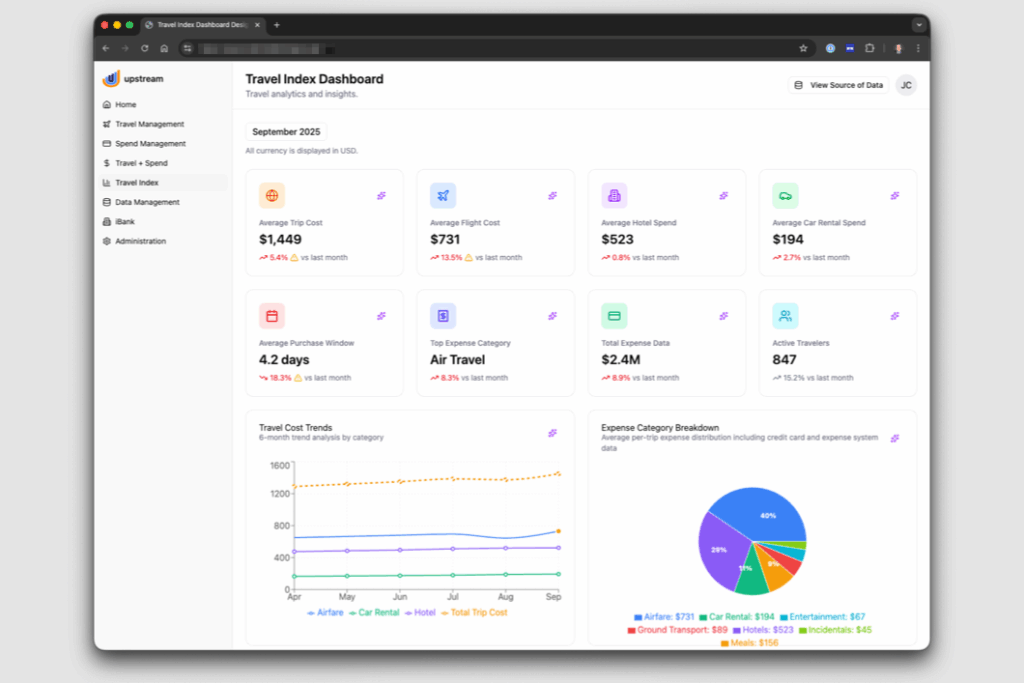1024x683 pixels.
Task: Click sparkle insight icon on Average Hotel Spend card
Action: pyautogui.click(x=724, y=195)
